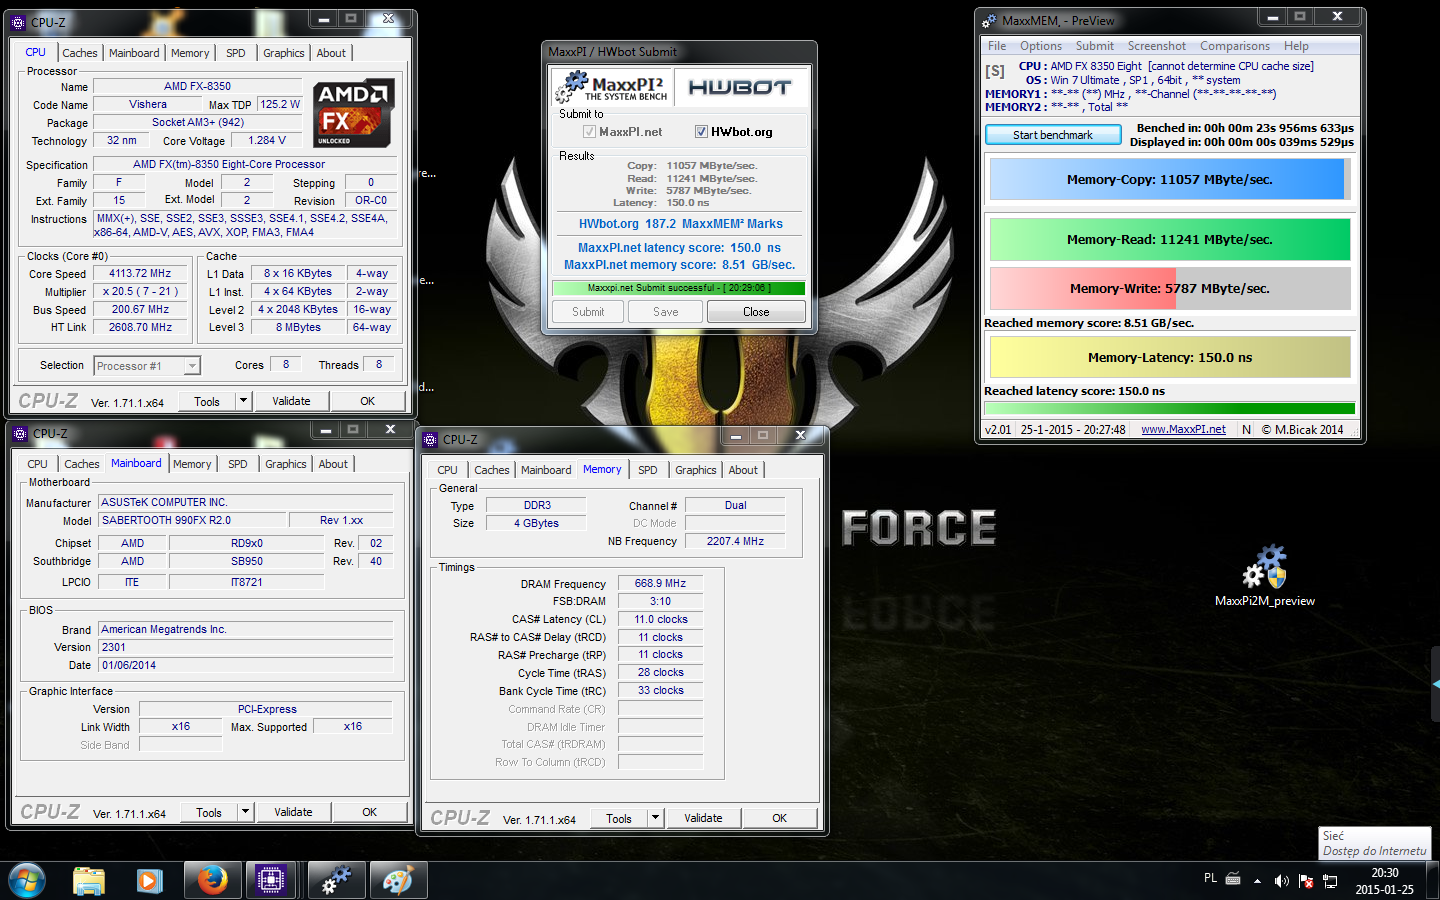This screenshot has height=900, width=1440.
Task: Click the HWbot.org 187.2 MaxxMEM² Marks text
Action: (x=680, y=224)
